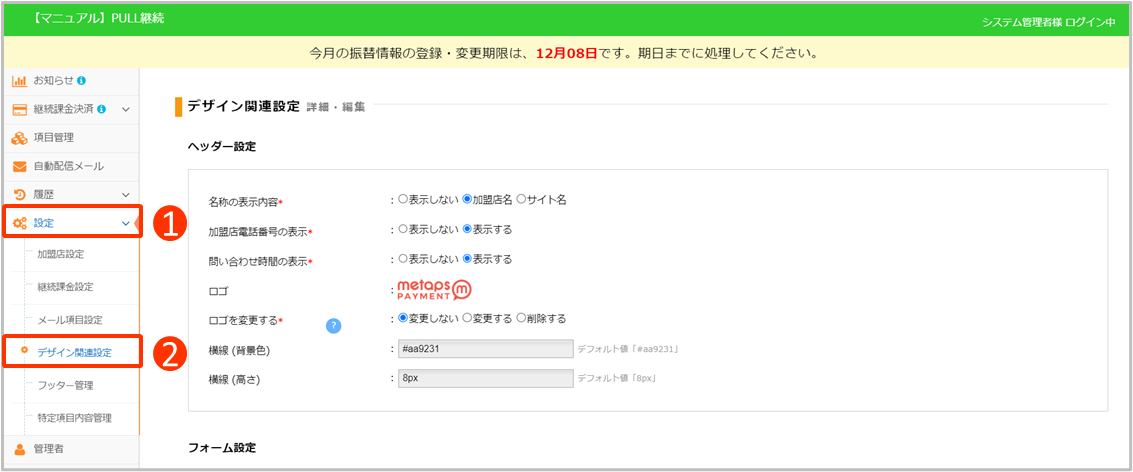Select 表示する for 加盟店電話番号の表示
The width and height of the screenshot is (1133, 472).
point(467,229)
